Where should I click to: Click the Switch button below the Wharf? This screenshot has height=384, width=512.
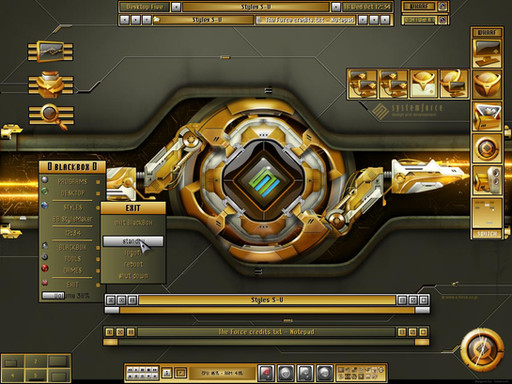(487, 234)
